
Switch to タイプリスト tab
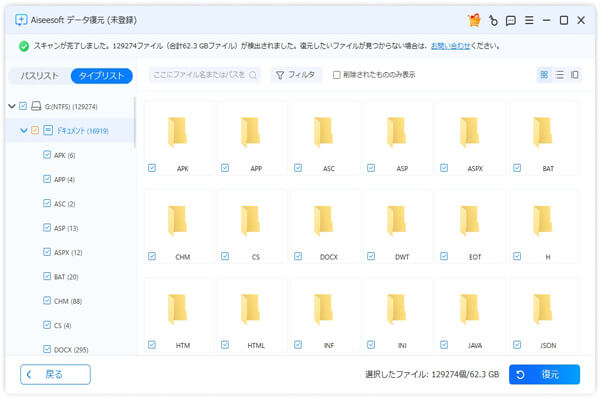102,75
